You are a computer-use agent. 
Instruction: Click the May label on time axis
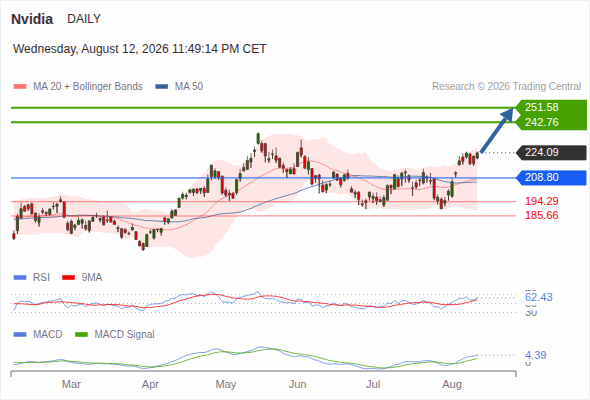(x=225, y=384)
